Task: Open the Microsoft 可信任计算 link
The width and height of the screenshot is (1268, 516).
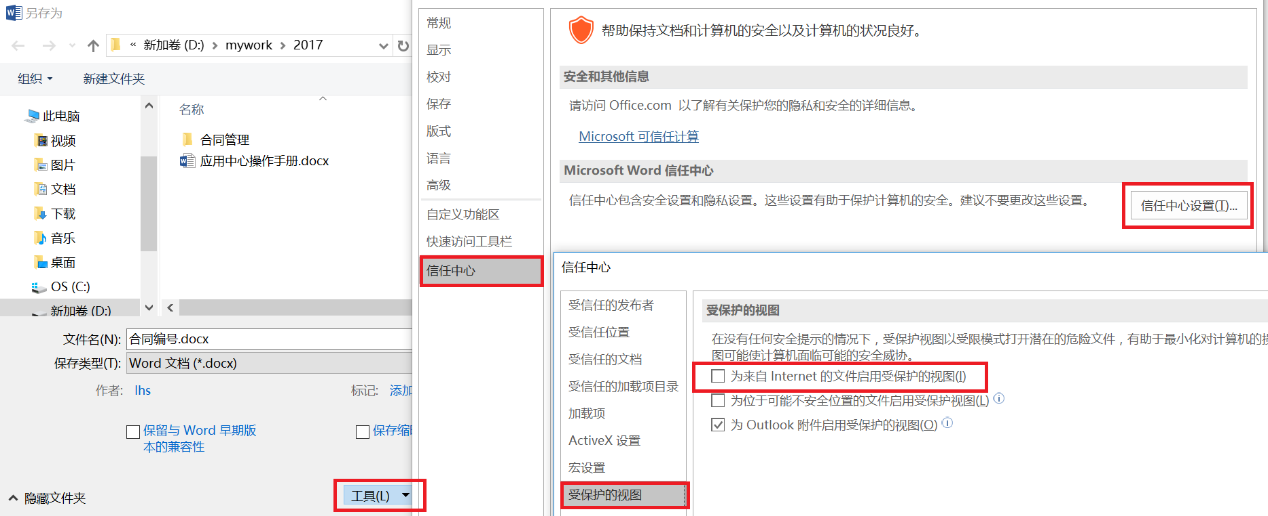Action: (x=639, y=136)
